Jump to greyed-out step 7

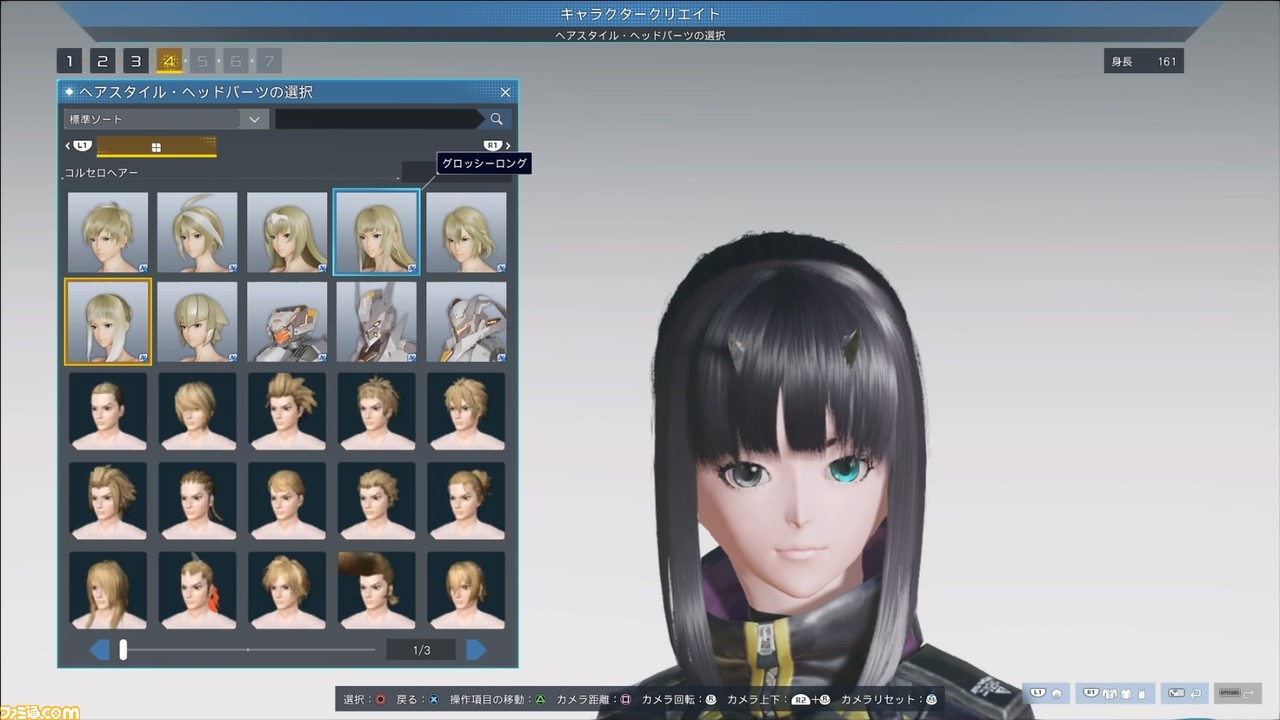[x=269, y=61]
